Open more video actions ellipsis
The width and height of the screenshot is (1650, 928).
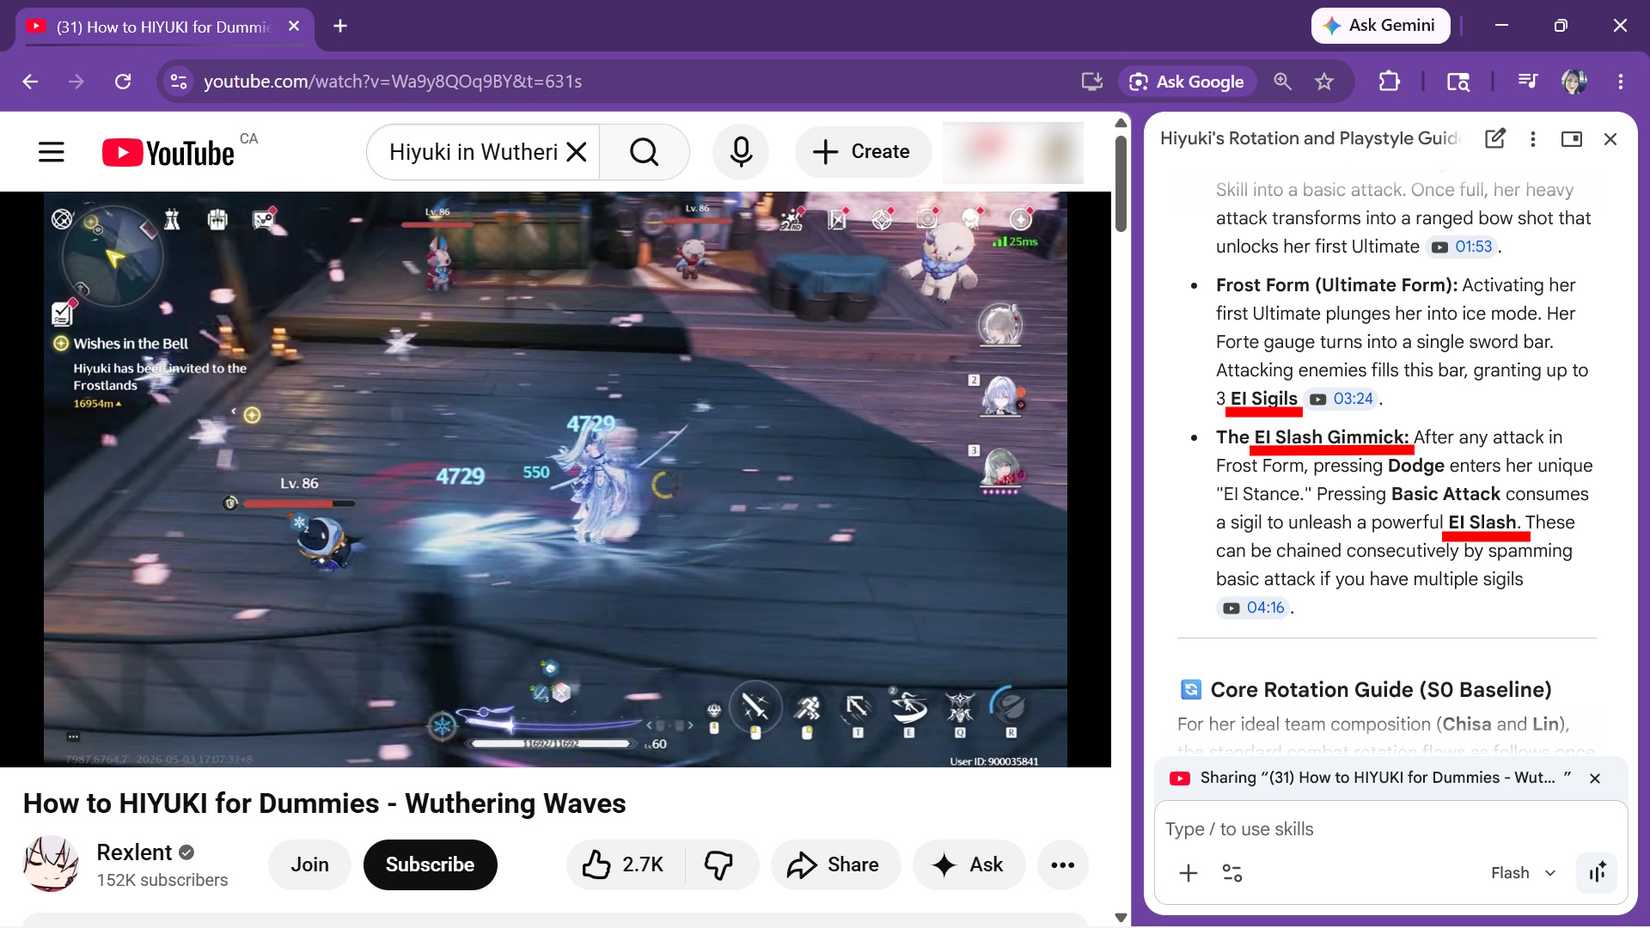coord(1063,865)
